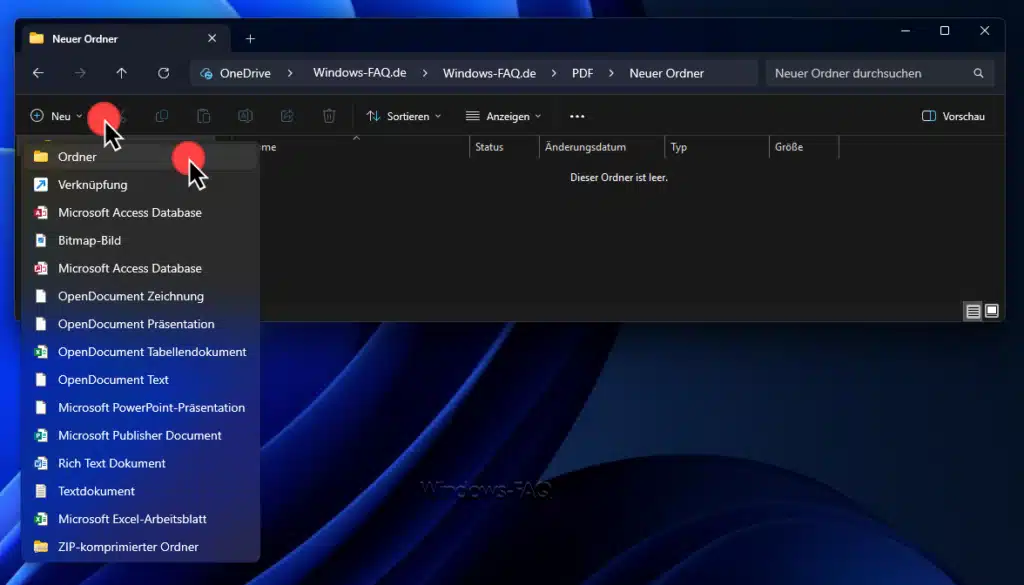
Task: Click Neuer Ordner breadcrumb segment
Action: 666,73
